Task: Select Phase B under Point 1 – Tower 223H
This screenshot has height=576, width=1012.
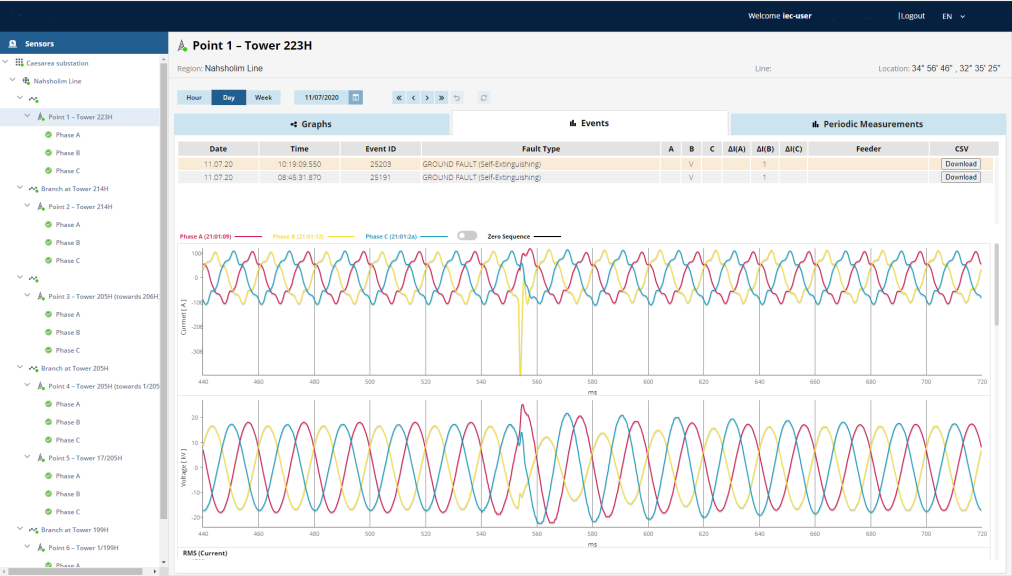Action: [x=67, y=153]
